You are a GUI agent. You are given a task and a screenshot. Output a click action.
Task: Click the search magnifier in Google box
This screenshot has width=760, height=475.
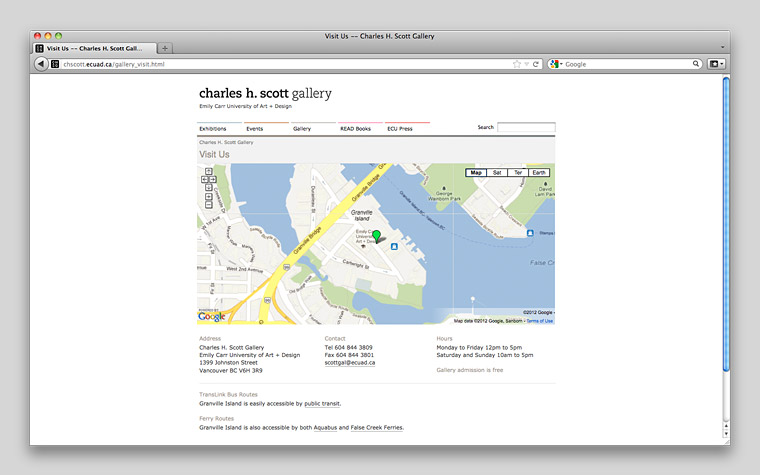696,64
